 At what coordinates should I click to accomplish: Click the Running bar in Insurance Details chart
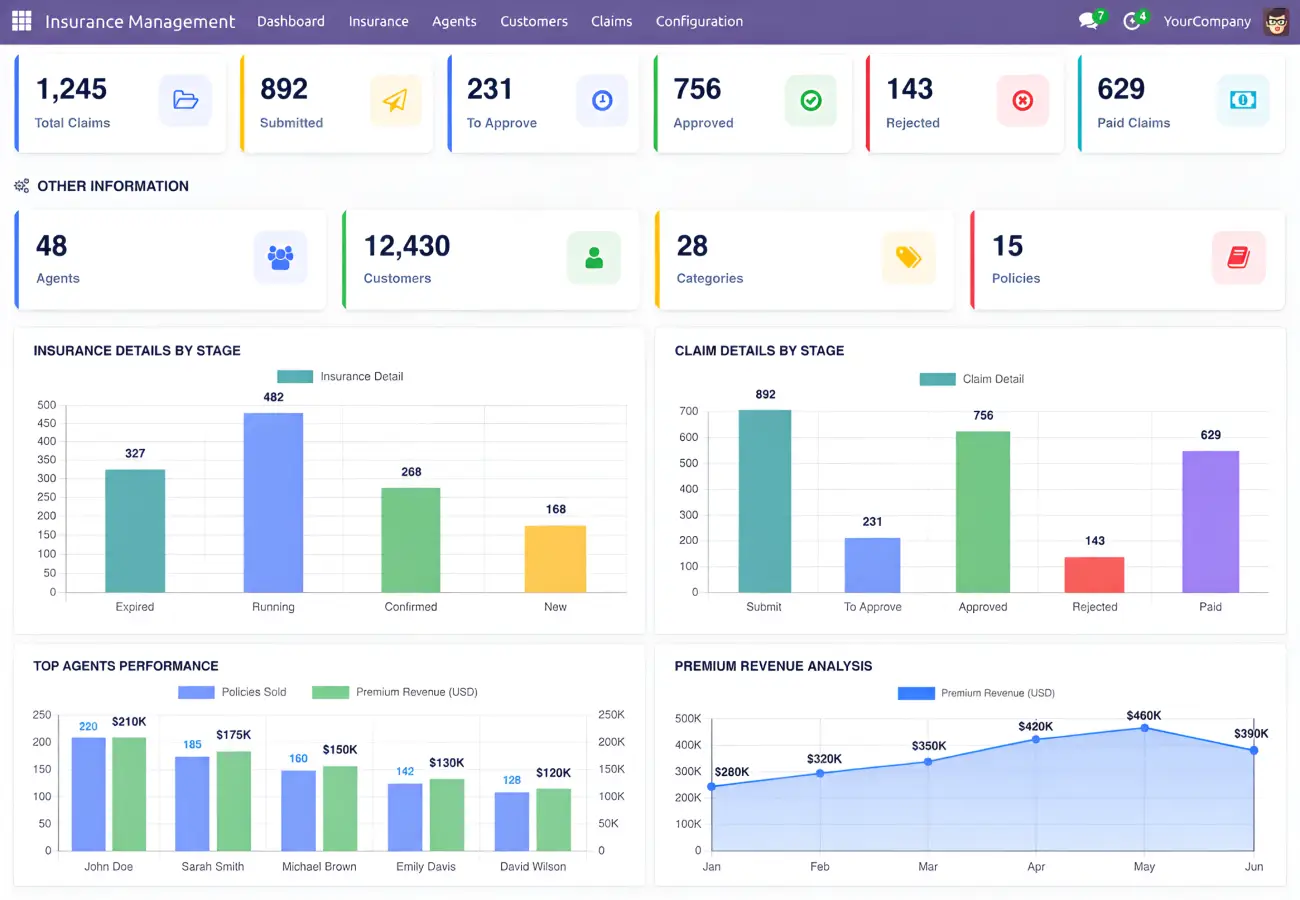pos(273,502)
